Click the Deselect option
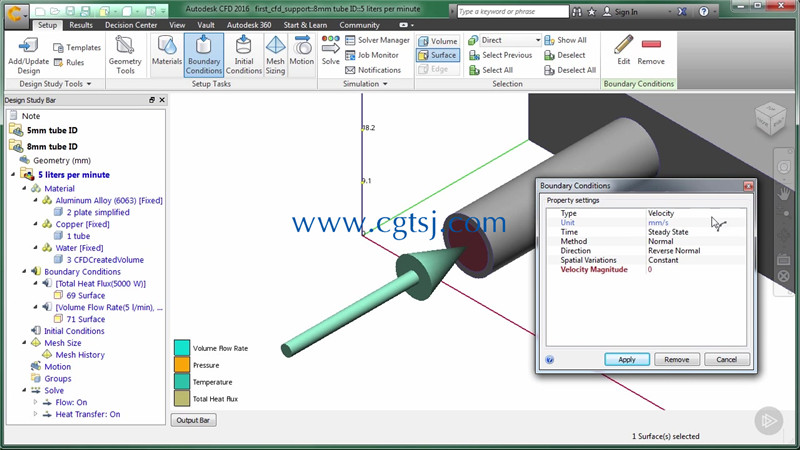The width and height of the screenshot is (800, 450). (565, 55)
